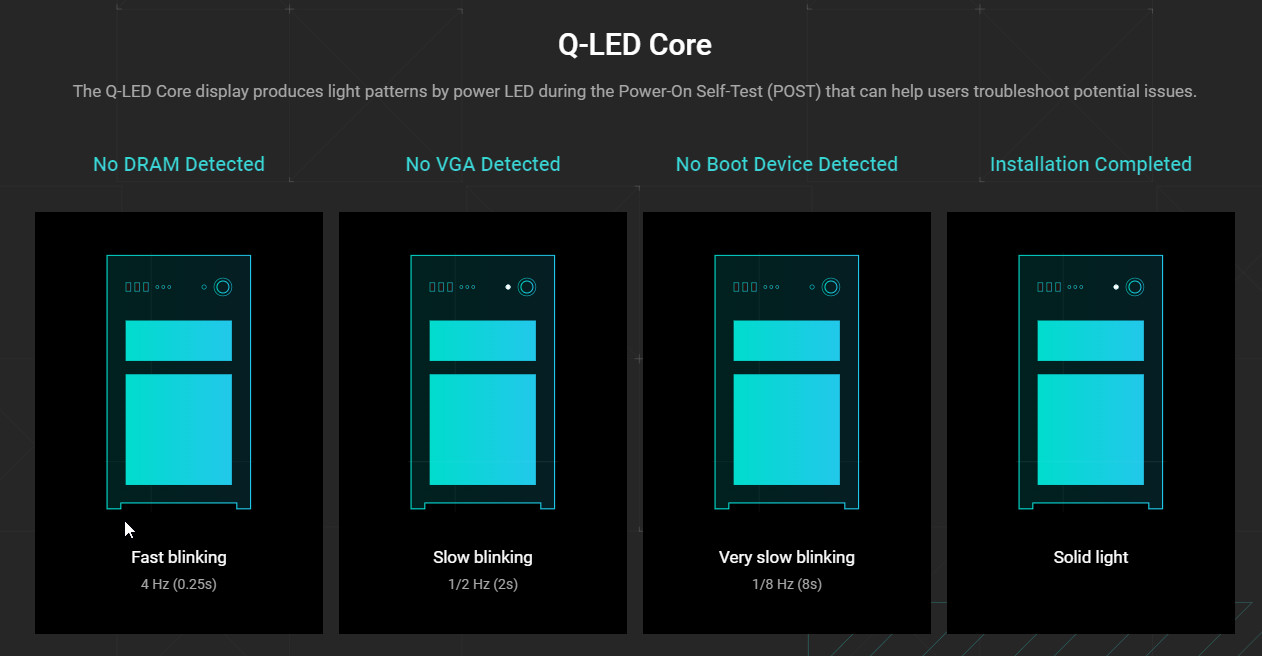Screen dimensions: 1262x656
Task: Select the No Boot Device Detected heading
Action: pos(787,164)
